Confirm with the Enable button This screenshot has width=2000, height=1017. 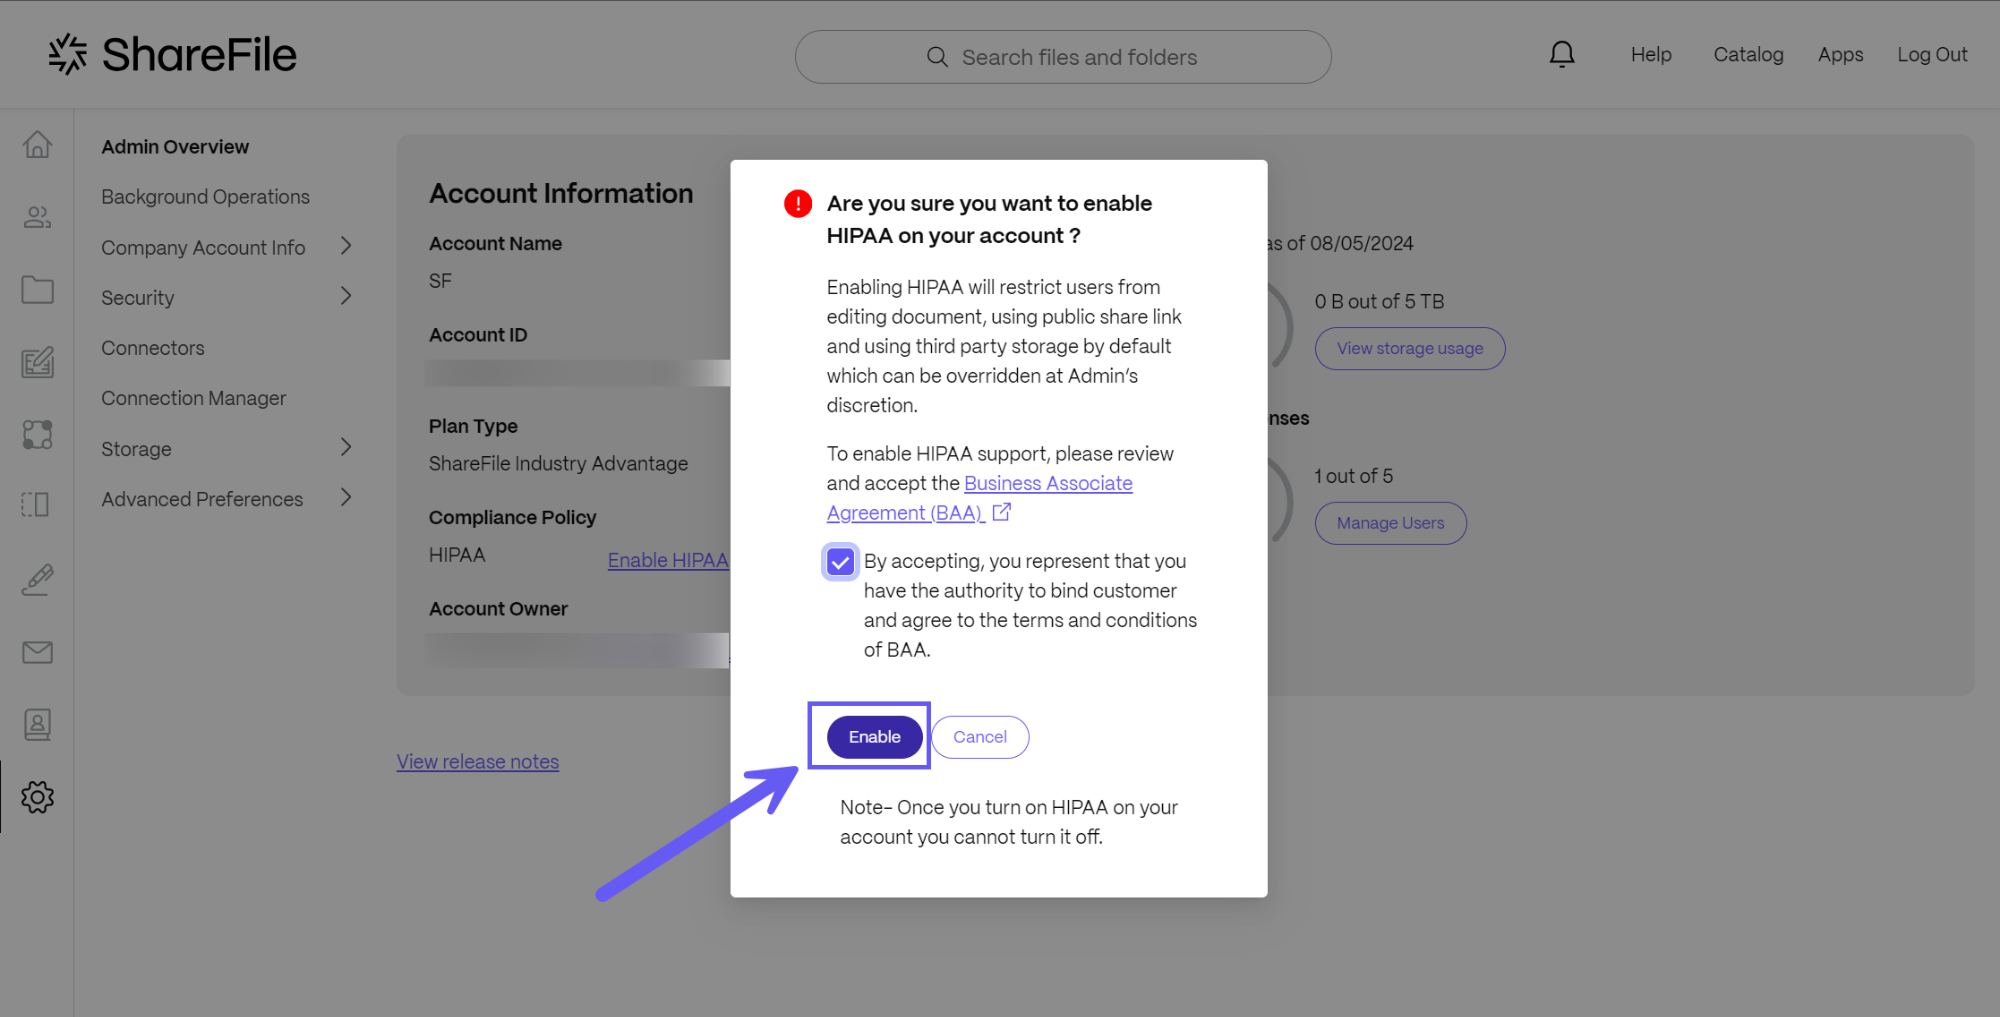coord(874,737)
